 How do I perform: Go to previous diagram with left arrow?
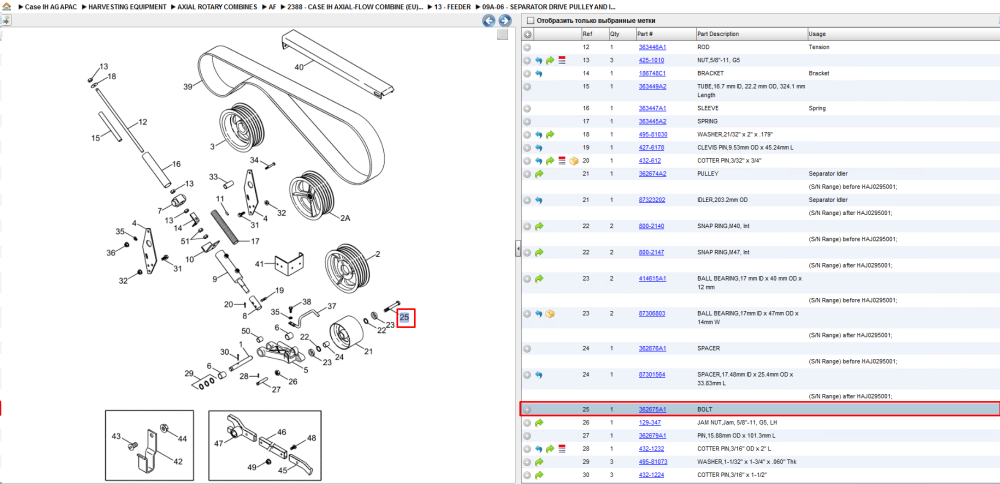(x=489, y=21)
